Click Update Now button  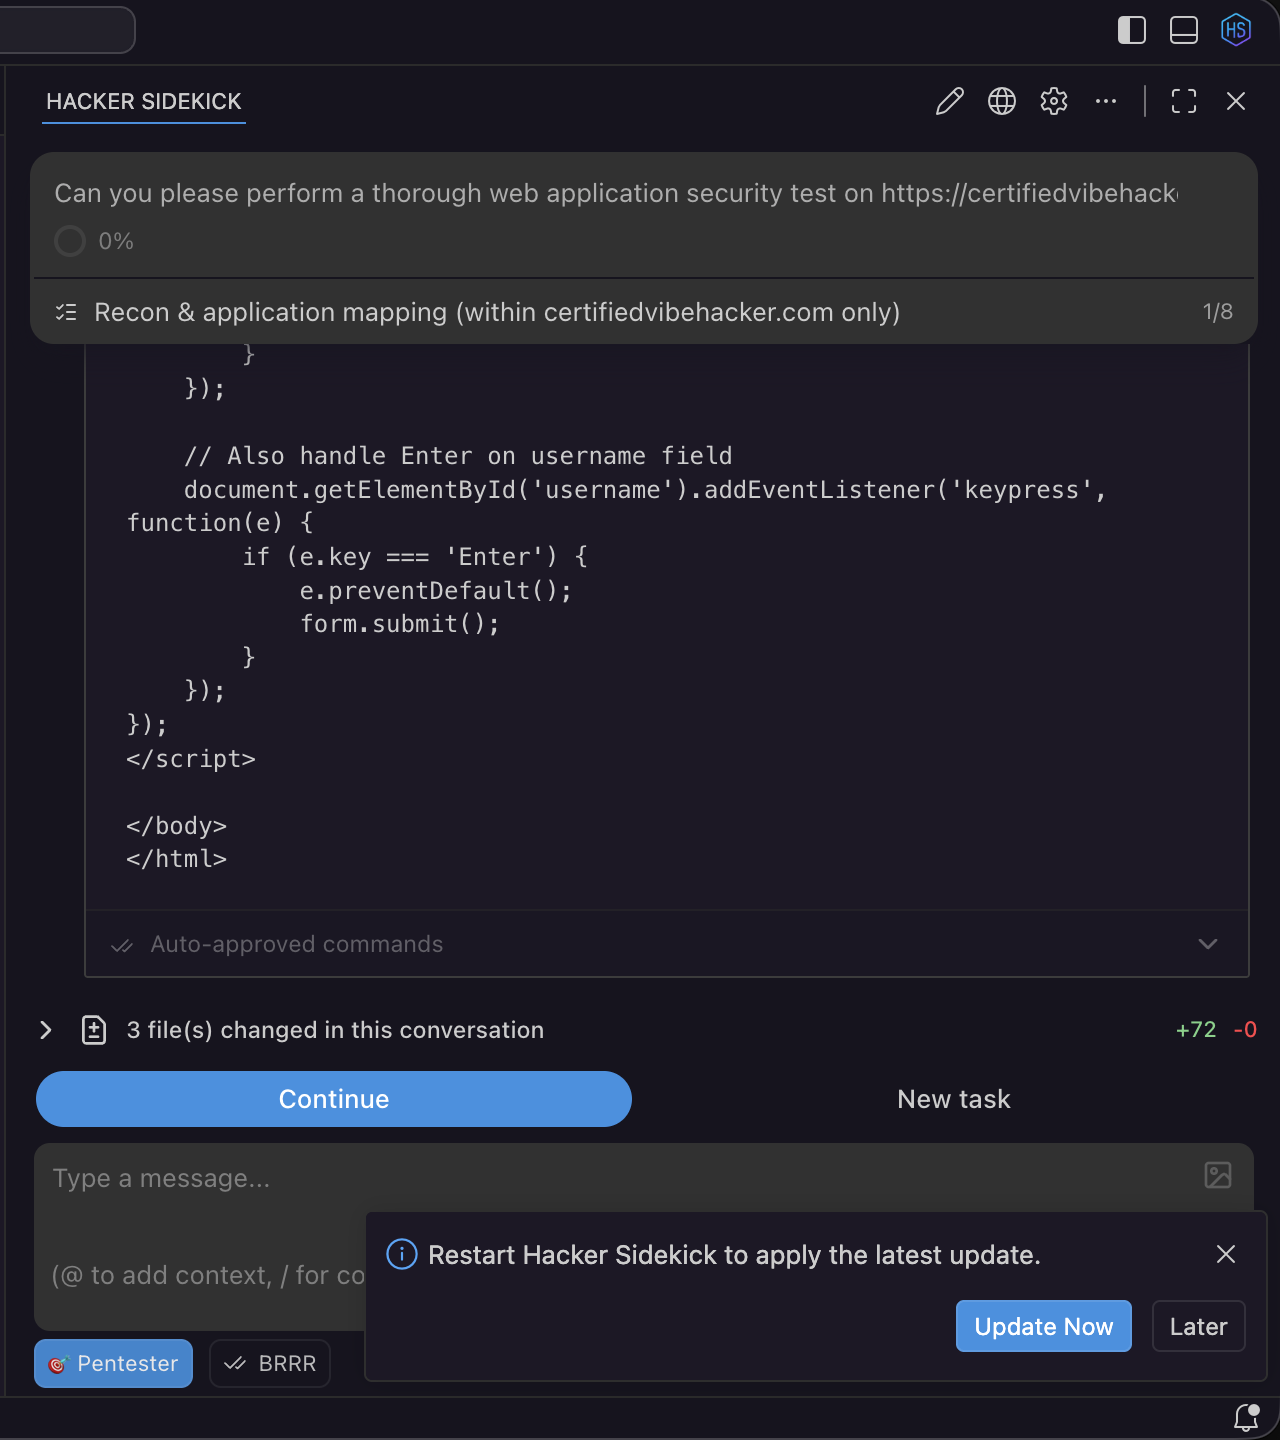(1044, 1326)
